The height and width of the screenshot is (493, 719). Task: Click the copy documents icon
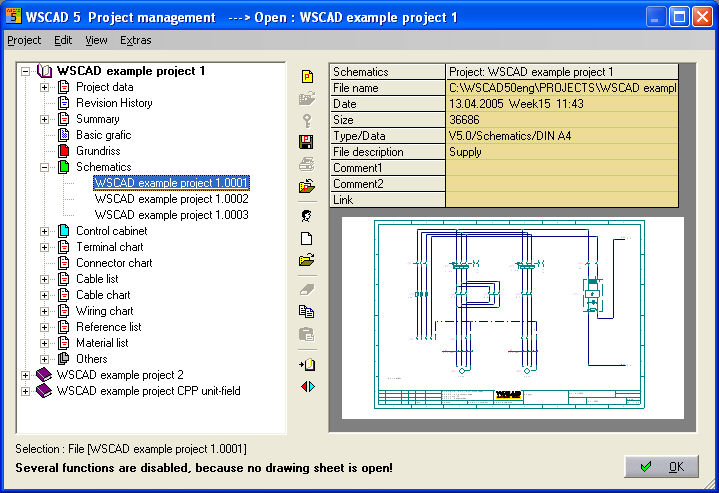(307, 312)
